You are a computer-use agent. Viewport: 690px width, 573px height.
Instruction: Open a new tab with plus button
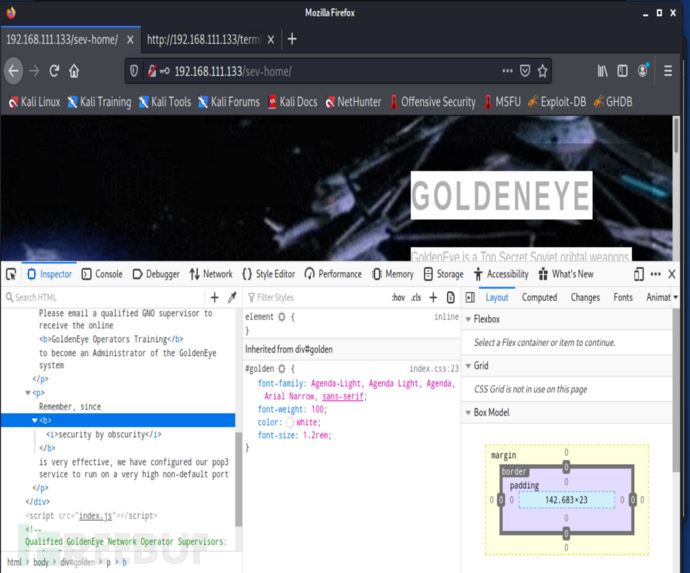[292, 39]
